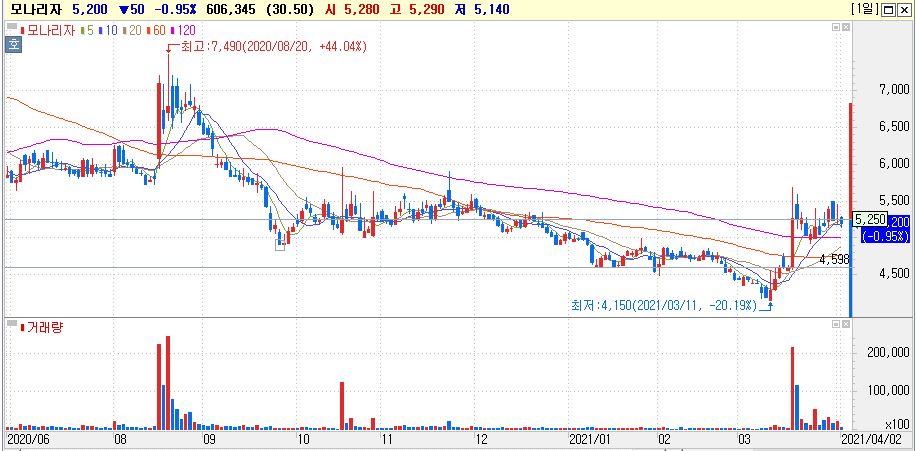Screen dimensions: 917x451
Task: Click the 모나리자 stock name in header
Action: [x=35, y=9]
